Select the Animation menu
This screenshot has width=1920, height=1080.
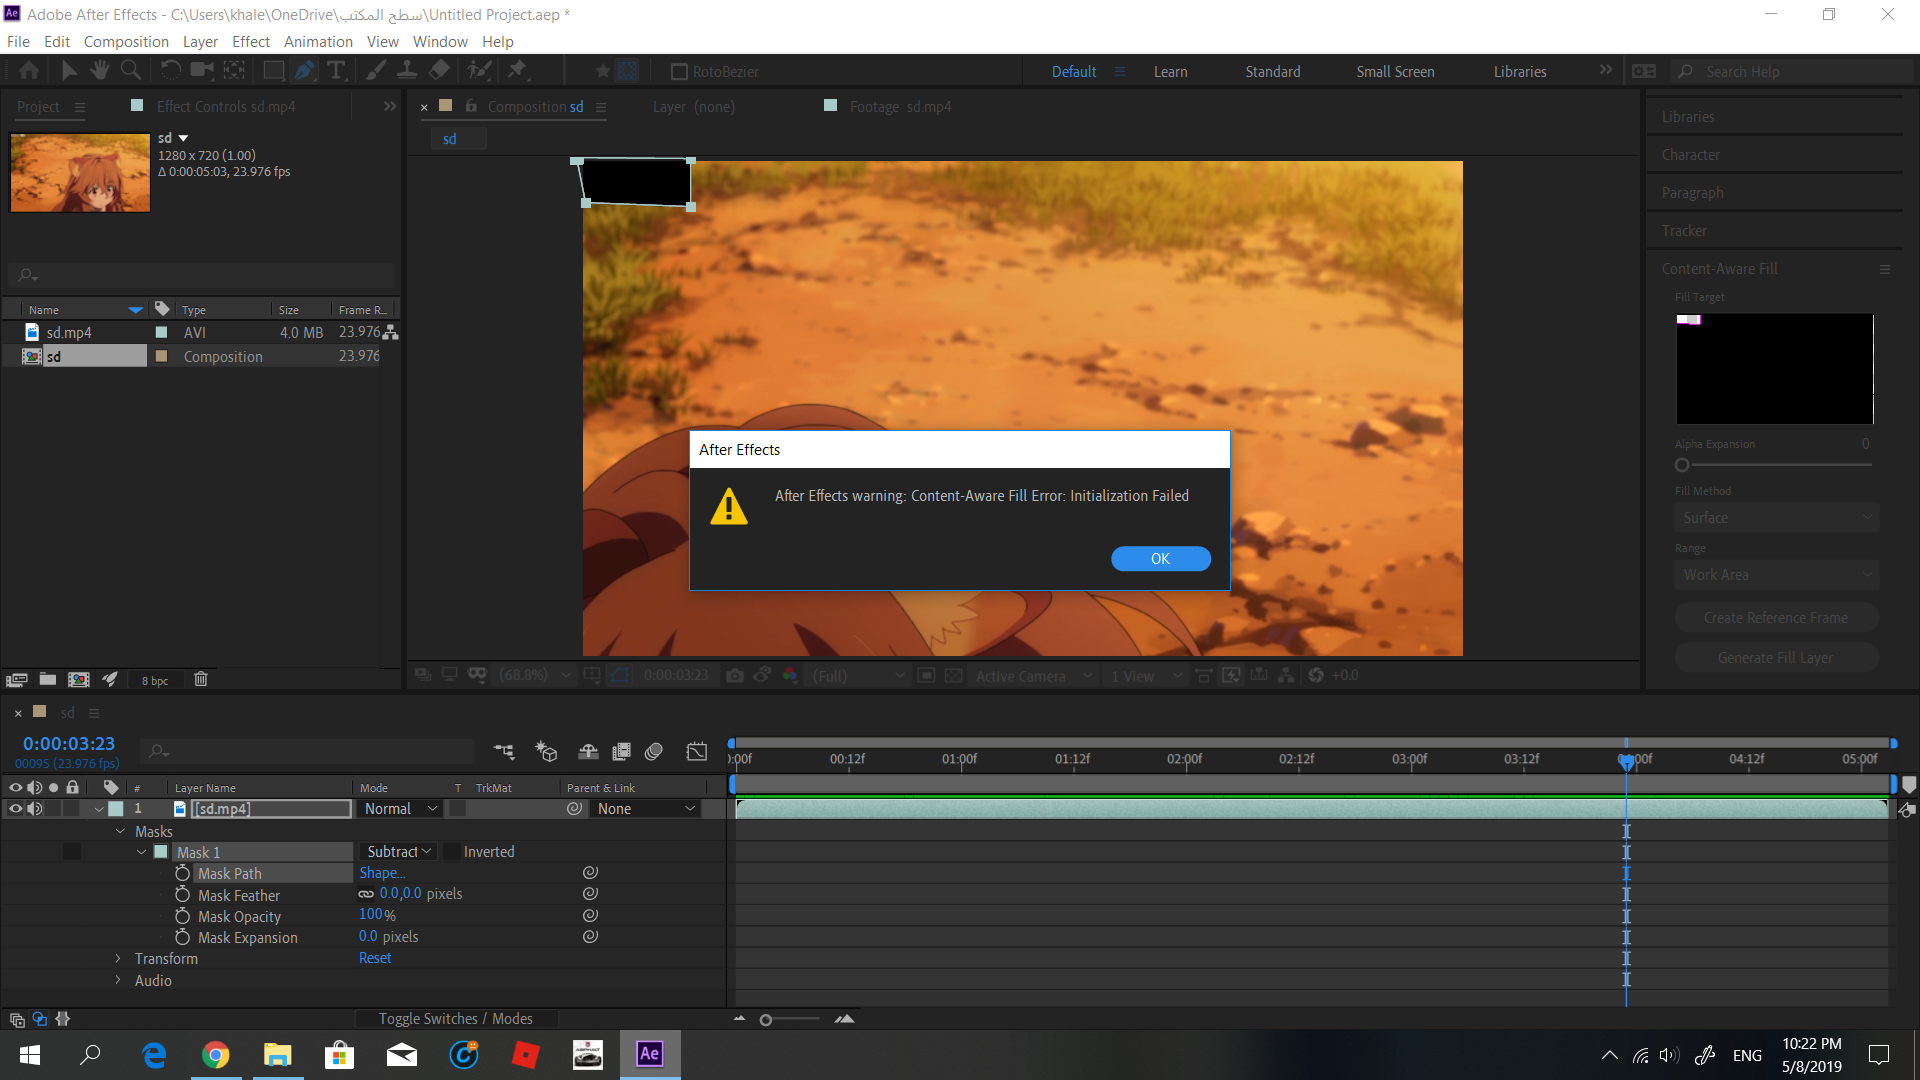click(316, 41)
